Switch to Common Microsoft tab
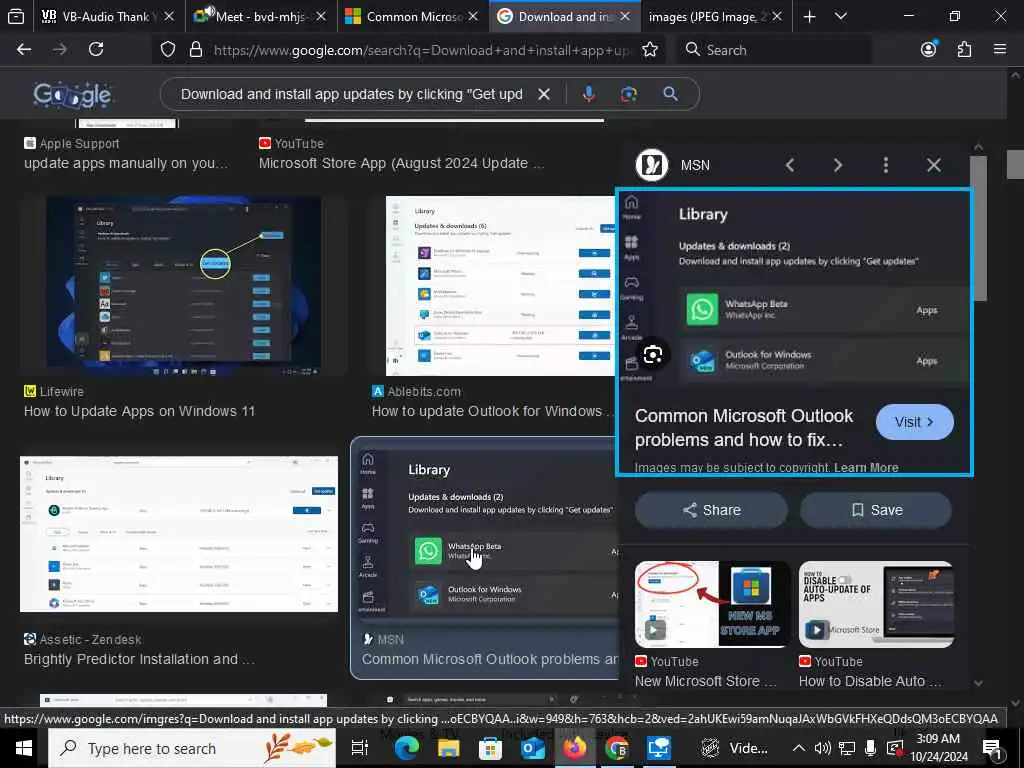 point(413,17)
